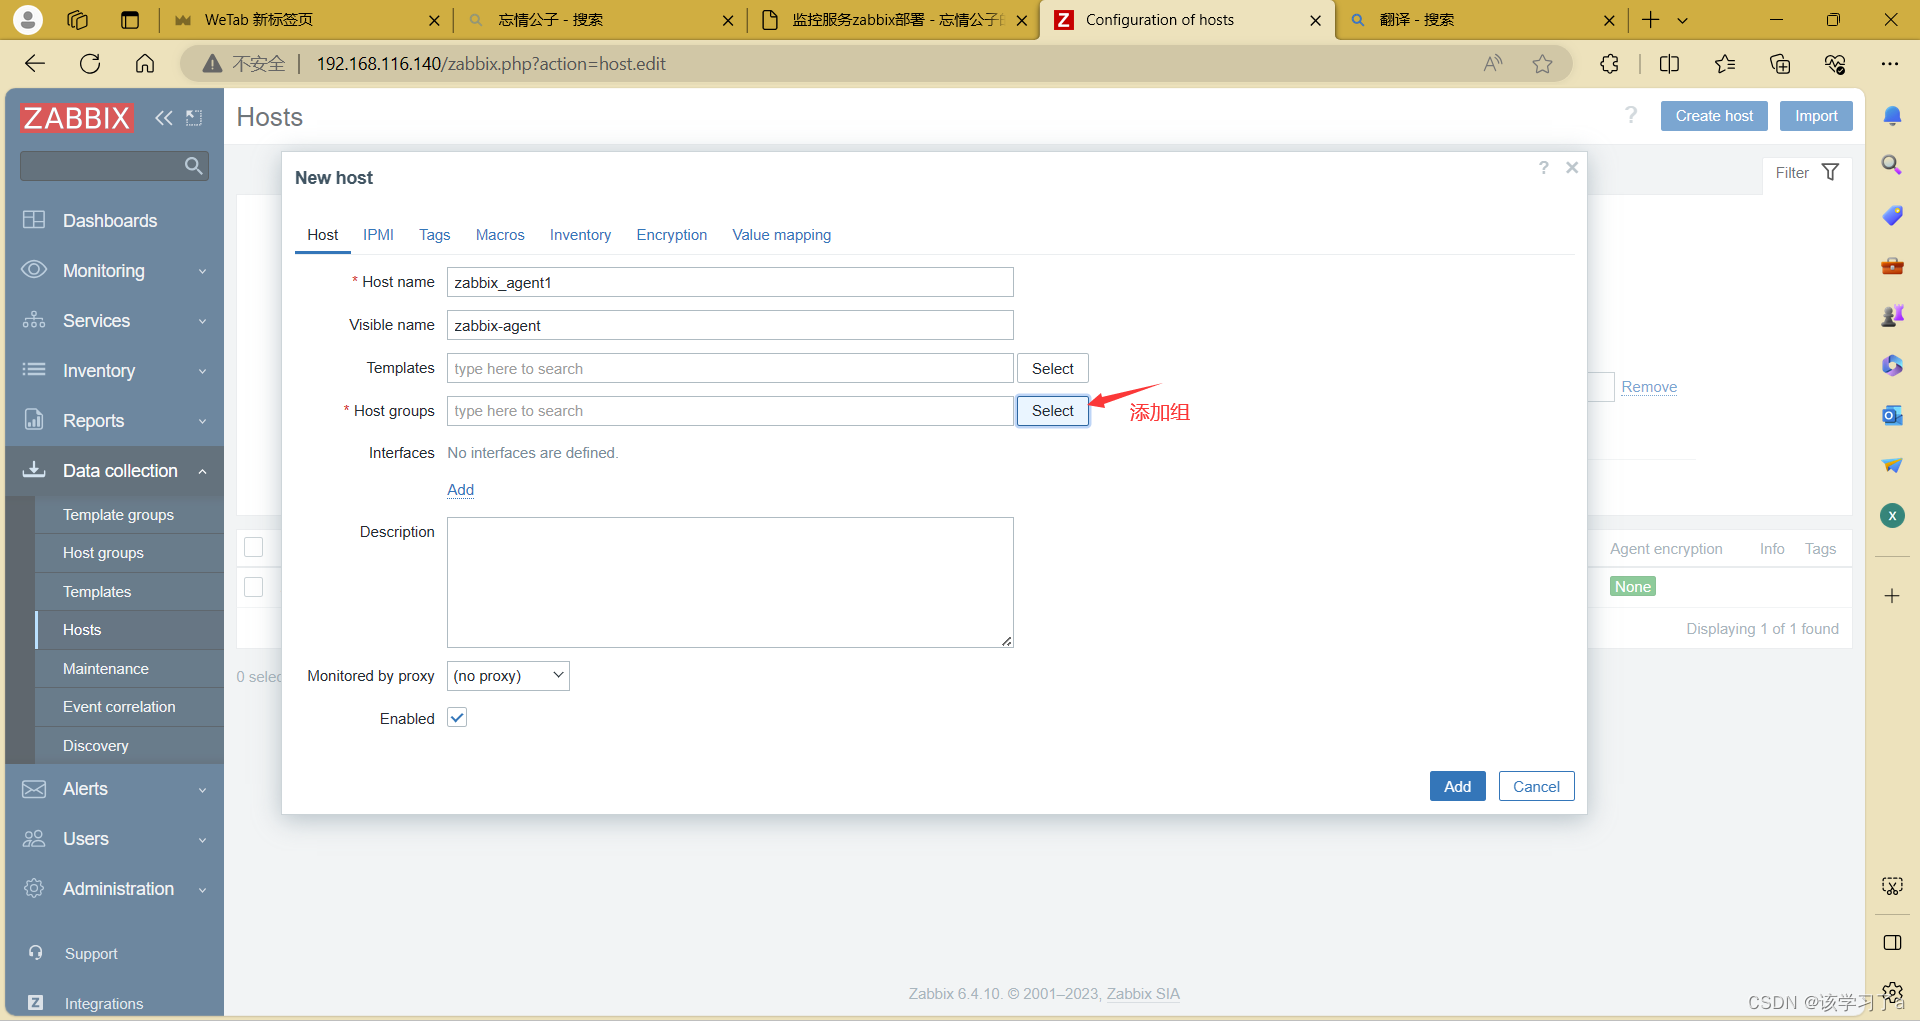The width and height of the screenshot is (1920, 1021).
Task: Tick the select-all hosts header checkbox
Action: [x=254, y=547]
